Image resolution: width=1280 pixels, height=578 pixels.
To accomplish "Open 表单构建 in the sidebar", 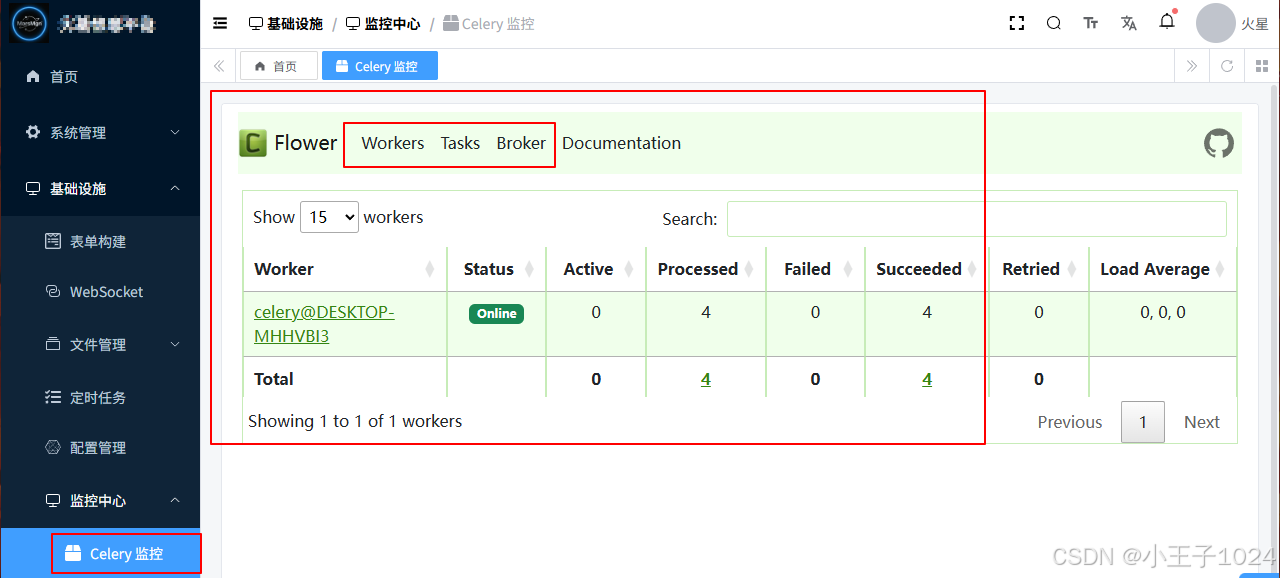I will click(100, 241).
